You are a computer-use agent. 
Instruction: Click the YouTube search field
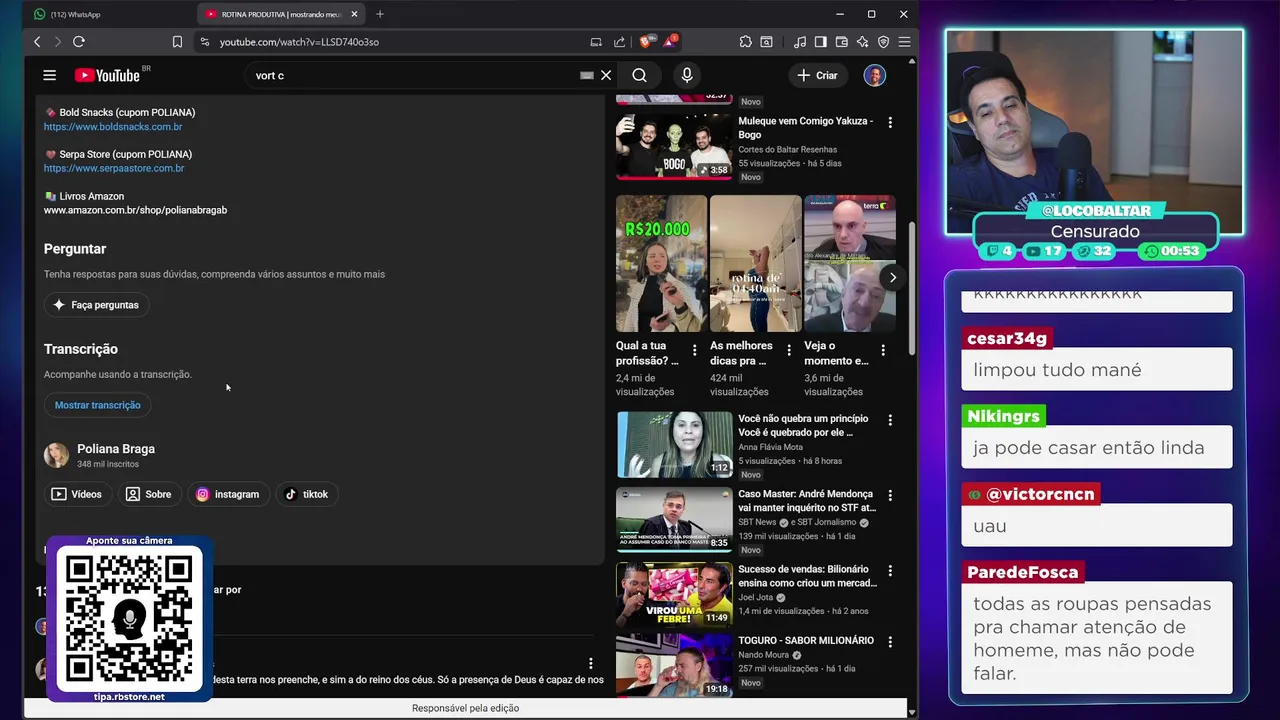[x=415, y=75]
